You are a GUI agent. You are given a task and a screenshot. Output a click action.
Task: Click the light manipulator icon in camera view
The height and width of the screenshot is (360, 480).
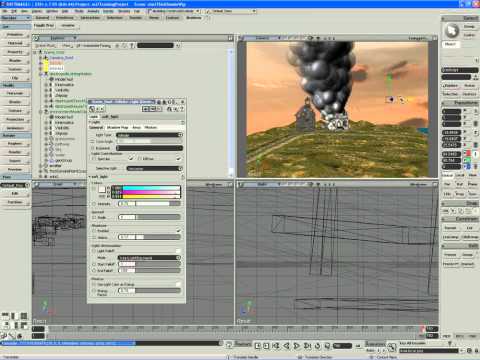[390, 99]
